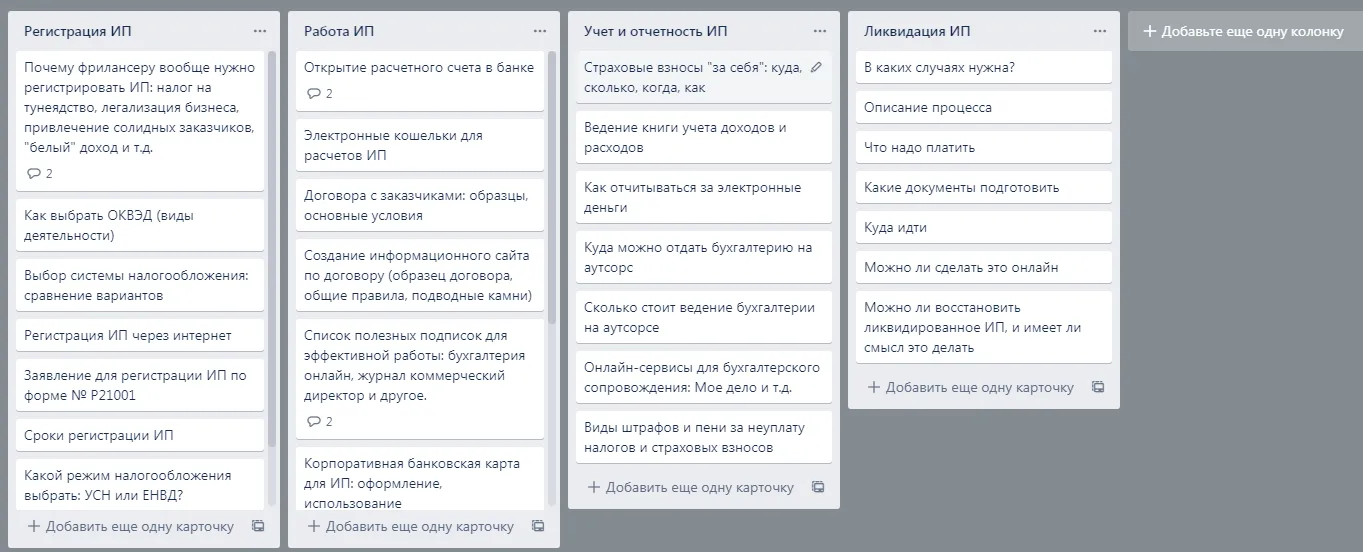
Task: Open the Ликвидация ИП list options menu
Action: pos(1100,31)
